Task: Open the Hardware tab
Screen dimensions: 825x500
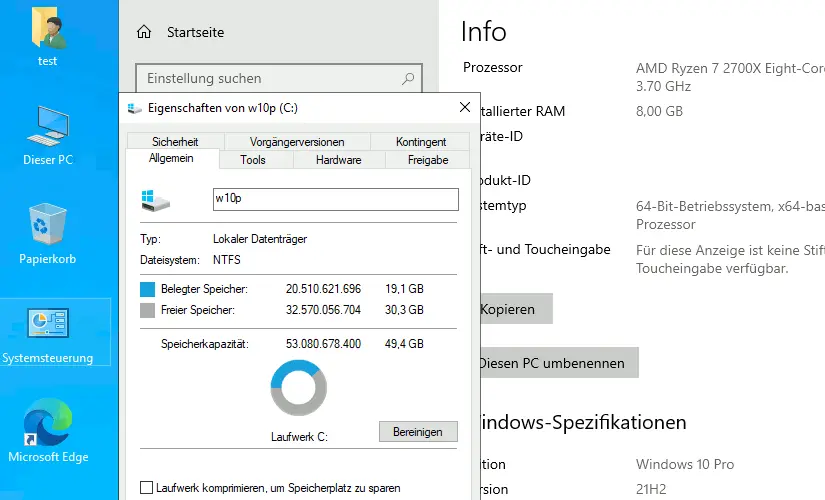Action: pos(339,160)
